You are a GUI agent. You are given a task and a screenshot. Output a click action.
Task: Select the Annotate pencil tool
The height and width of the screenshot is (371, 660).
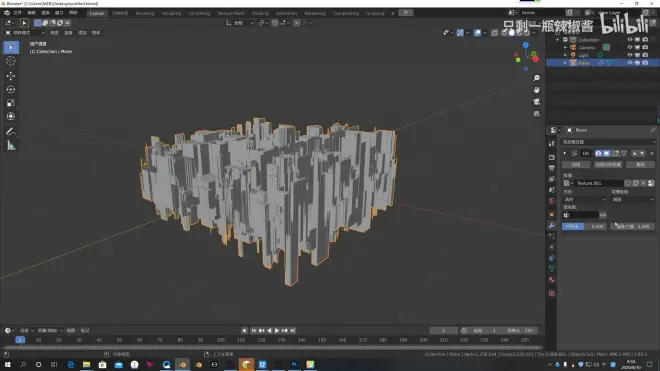(x=11, y=132)
